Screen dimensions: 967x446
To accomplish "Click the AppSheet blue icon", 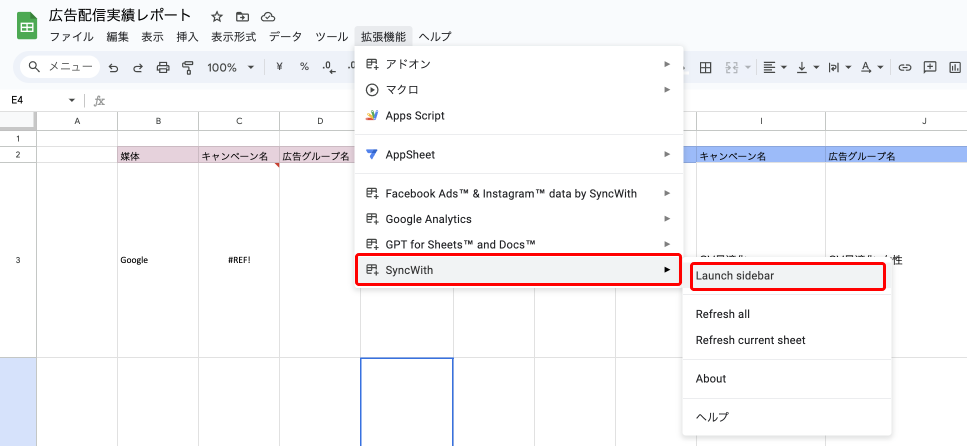I will 372,154.
